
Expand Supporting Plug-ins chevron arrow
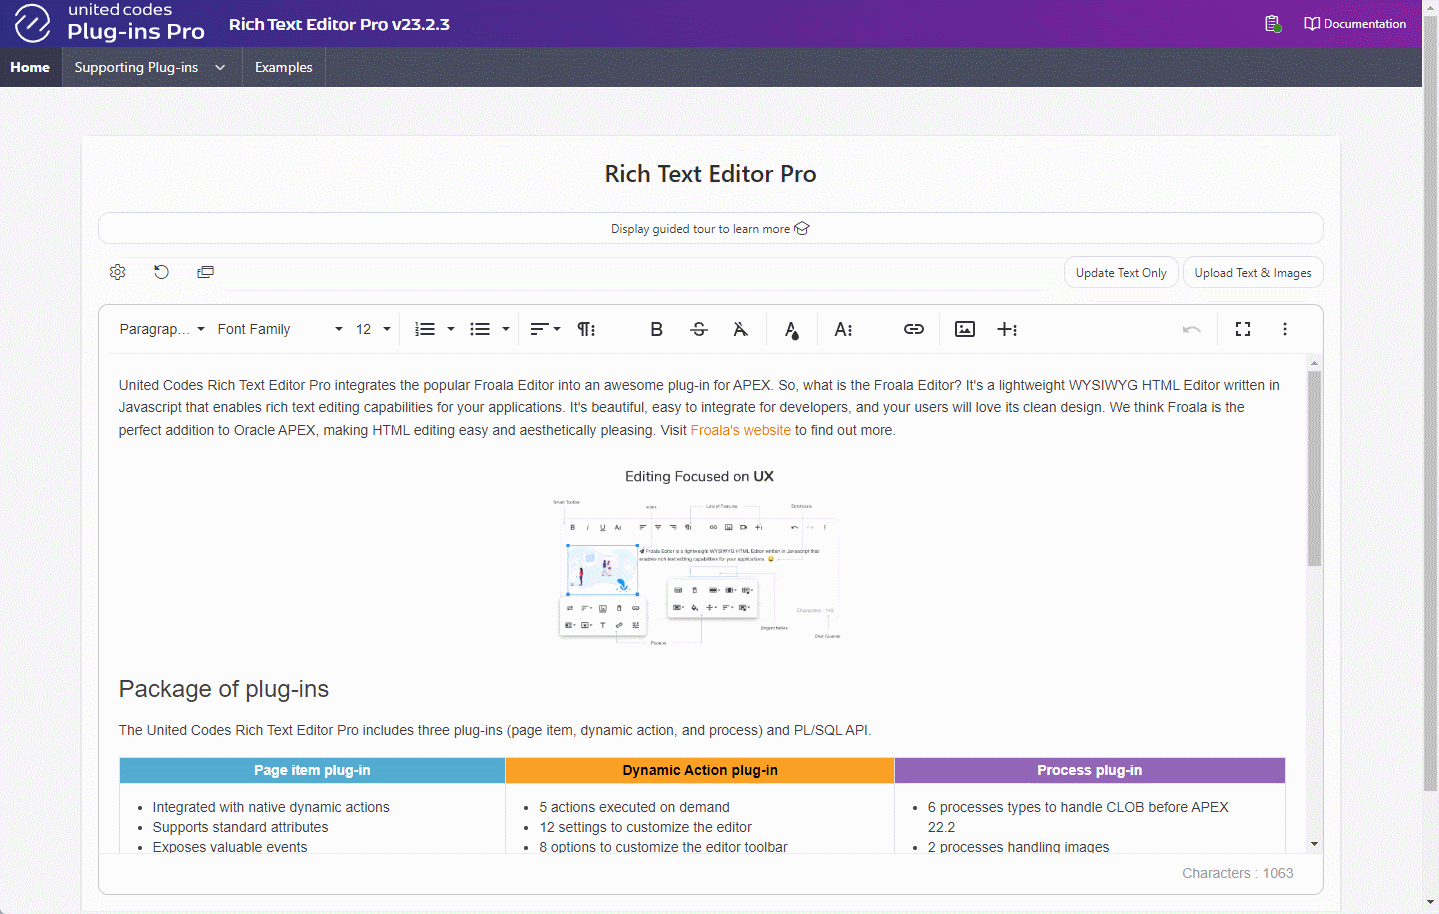(220, 67)
